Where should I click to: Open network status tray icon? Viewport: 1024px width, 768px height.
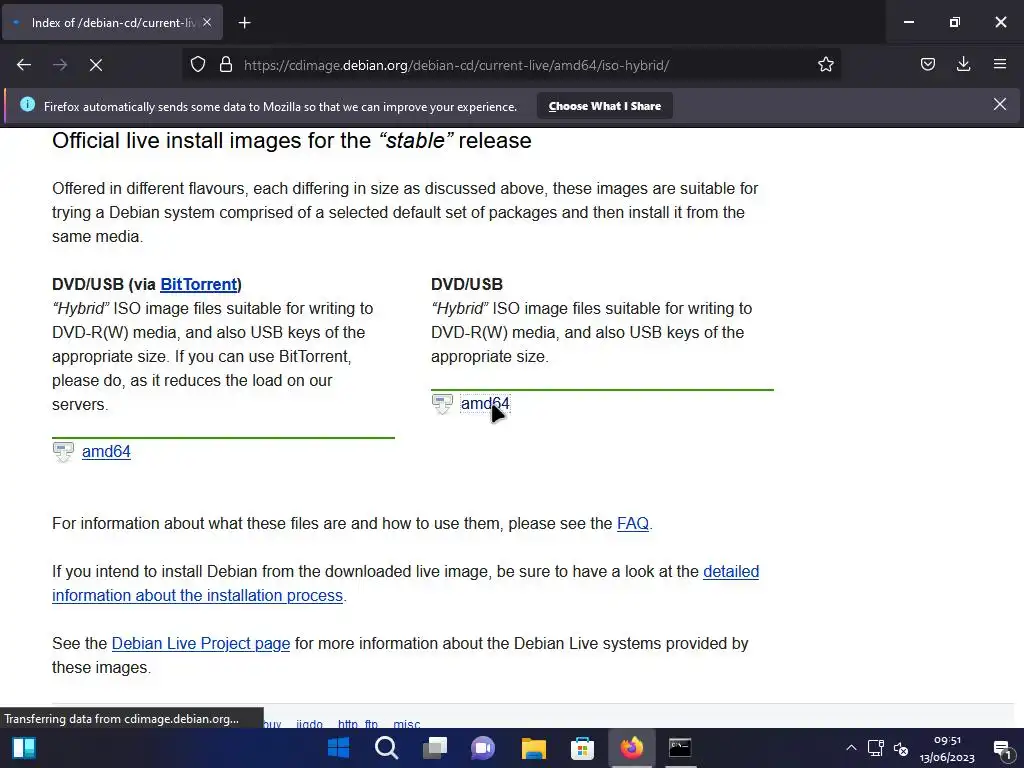pos(876,748)
